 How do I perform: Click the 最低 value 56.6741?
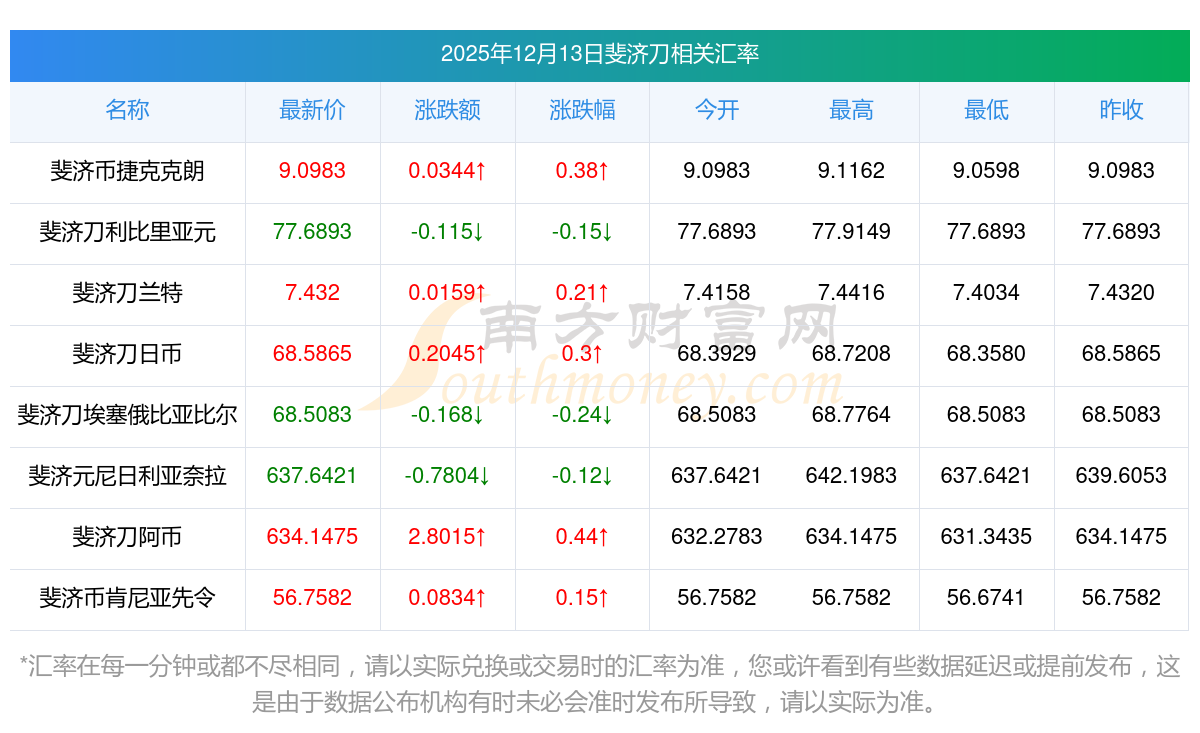click(986, 598)
